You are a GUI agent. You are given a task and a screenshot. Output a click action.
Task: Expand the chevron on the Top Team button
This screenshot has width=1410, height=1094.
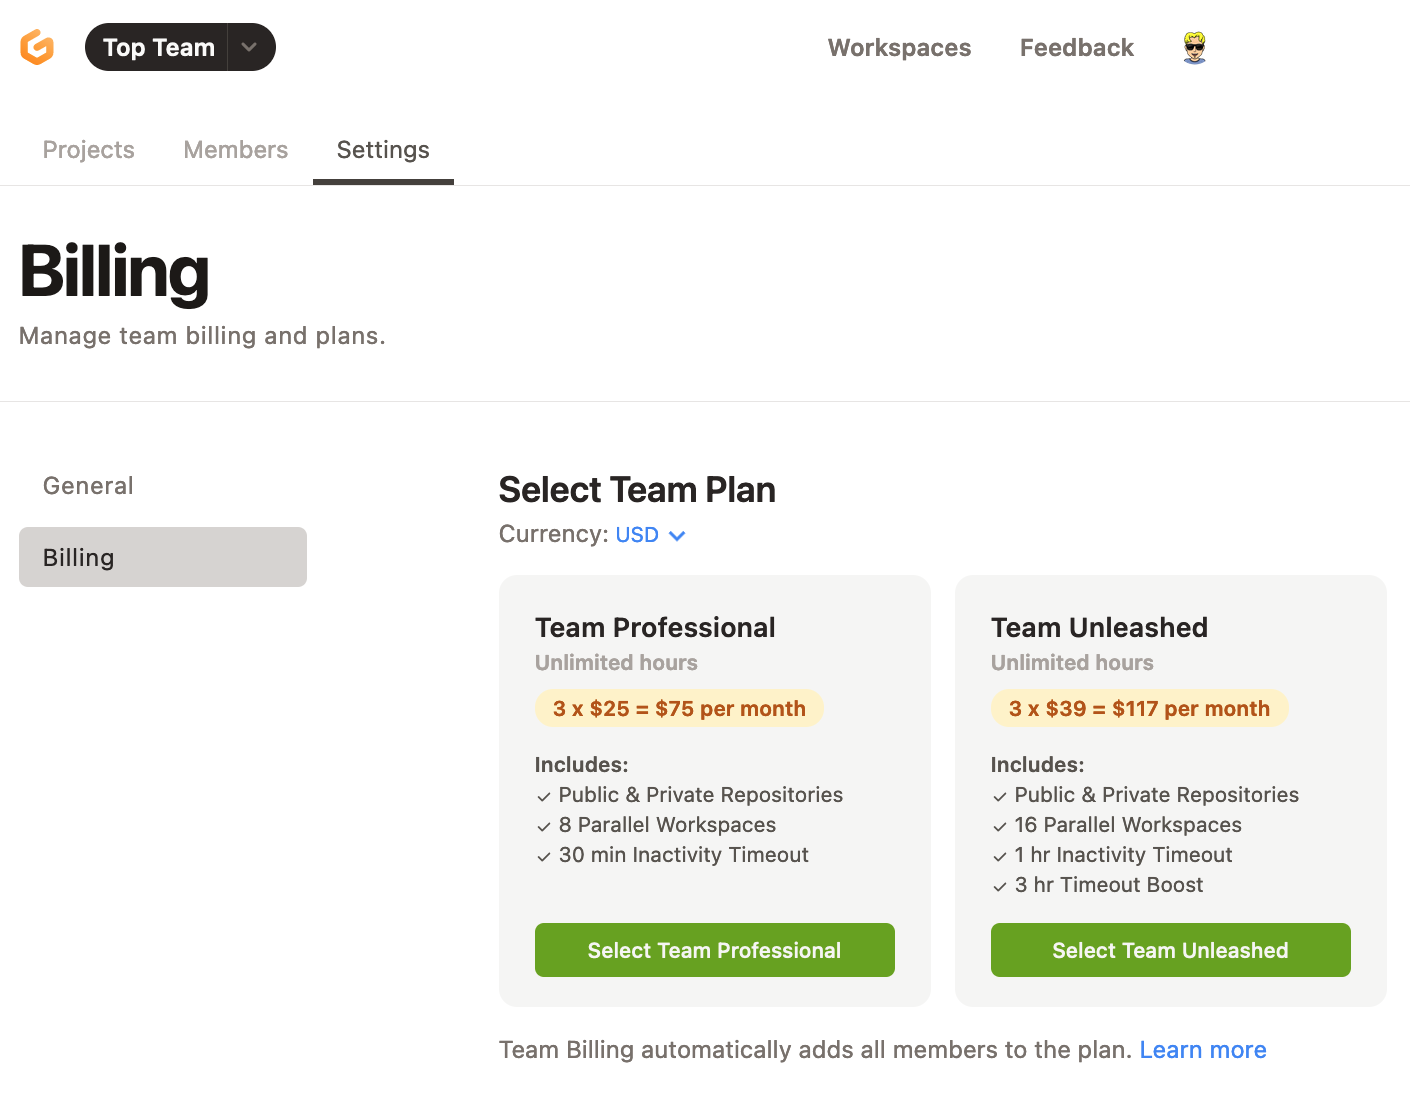249,46
